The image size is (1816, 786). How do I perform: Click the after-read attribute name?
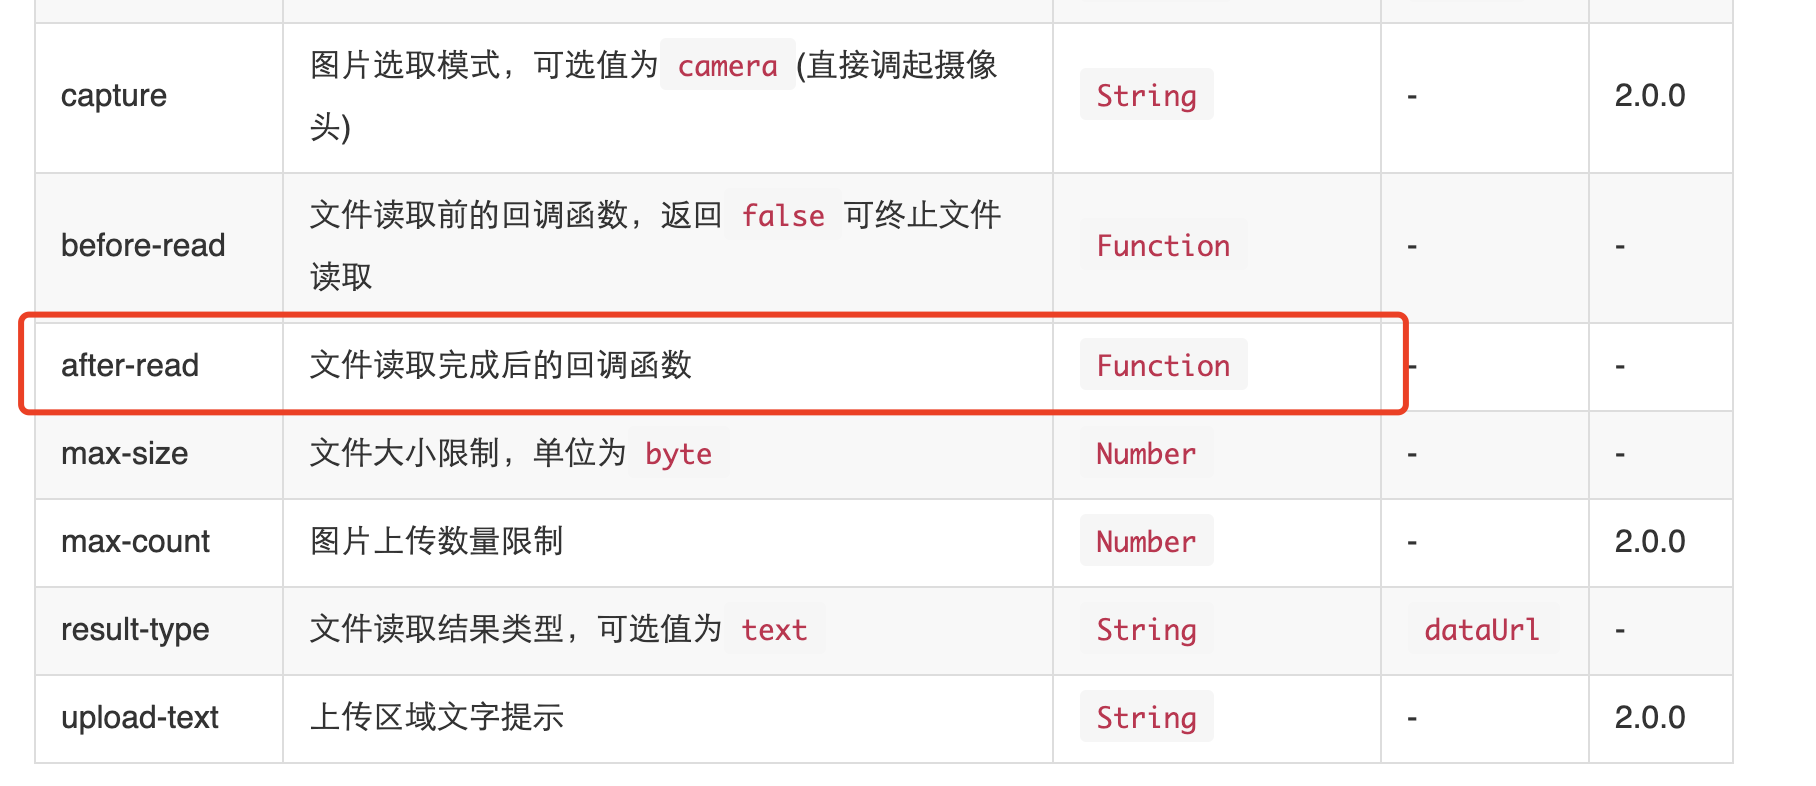tap(130, 366)
